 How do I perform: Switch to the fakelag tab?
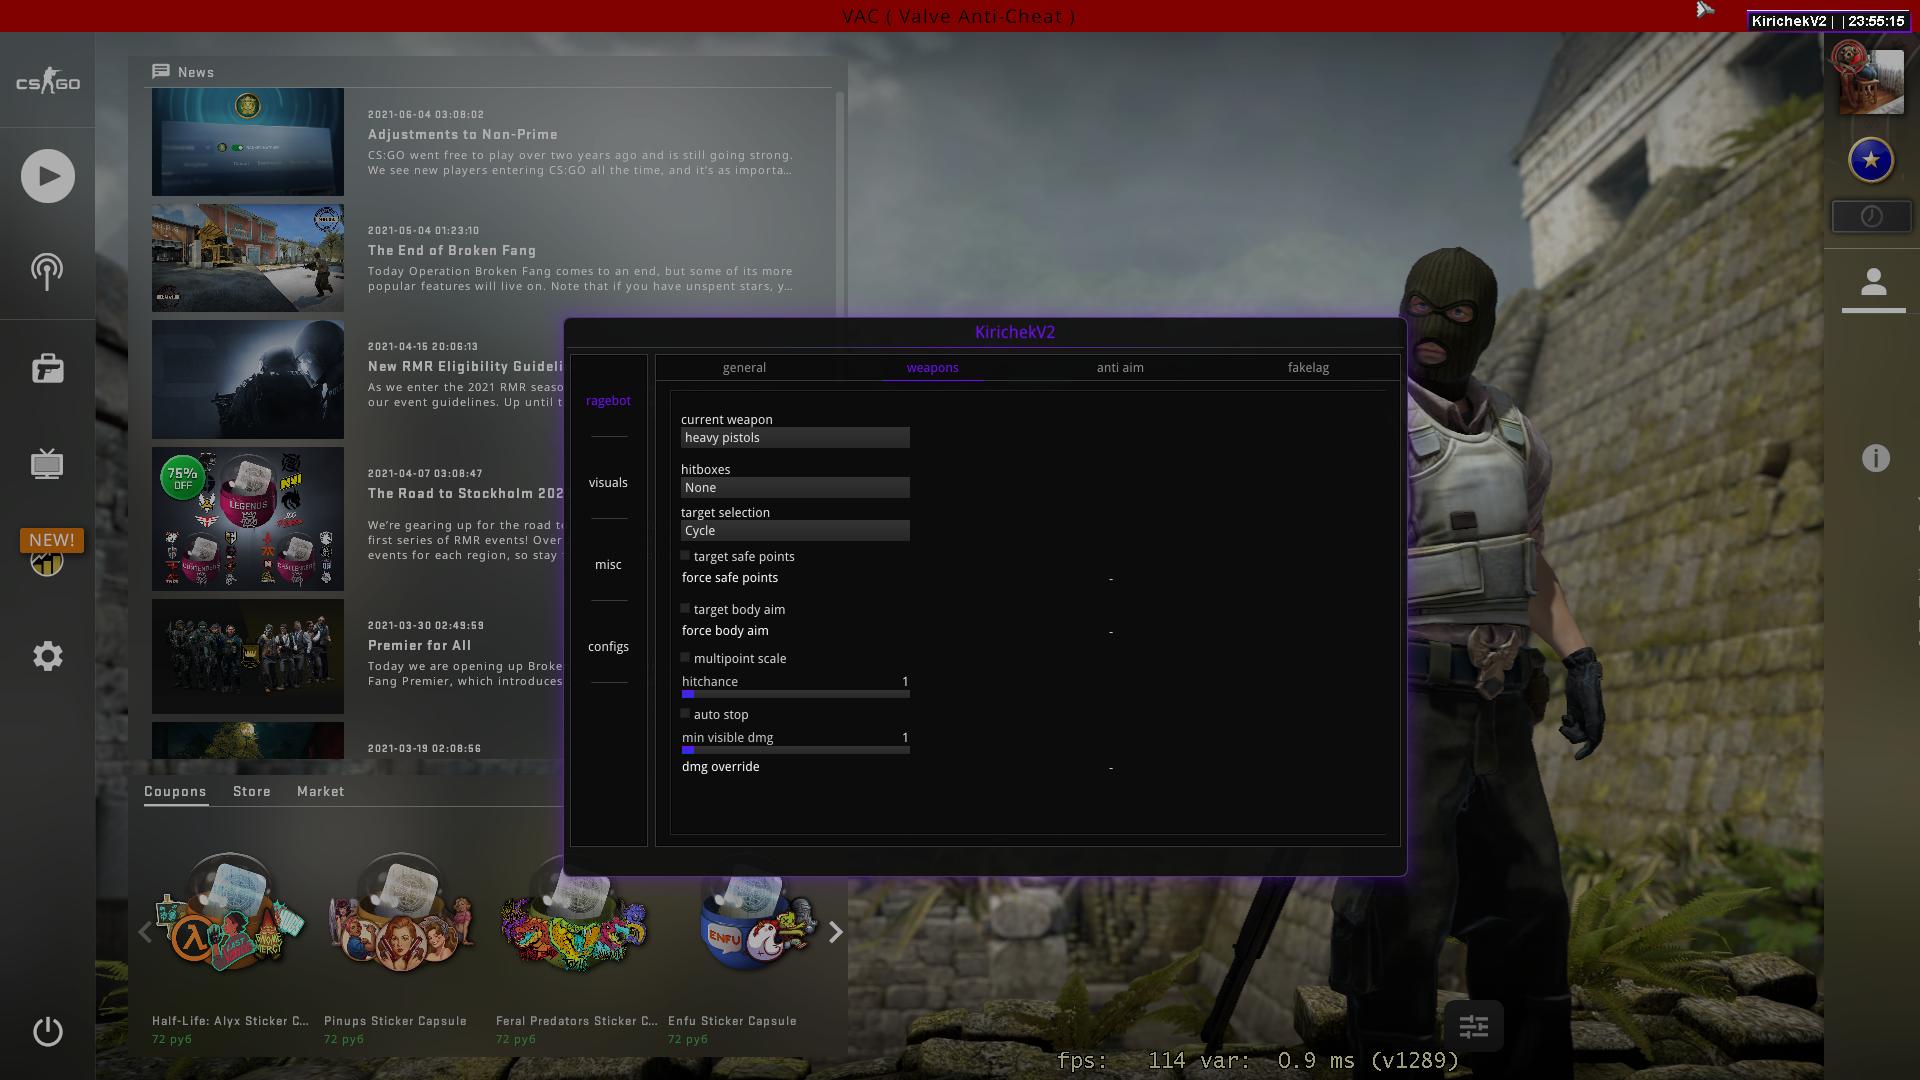click(x=1307, y=368)
